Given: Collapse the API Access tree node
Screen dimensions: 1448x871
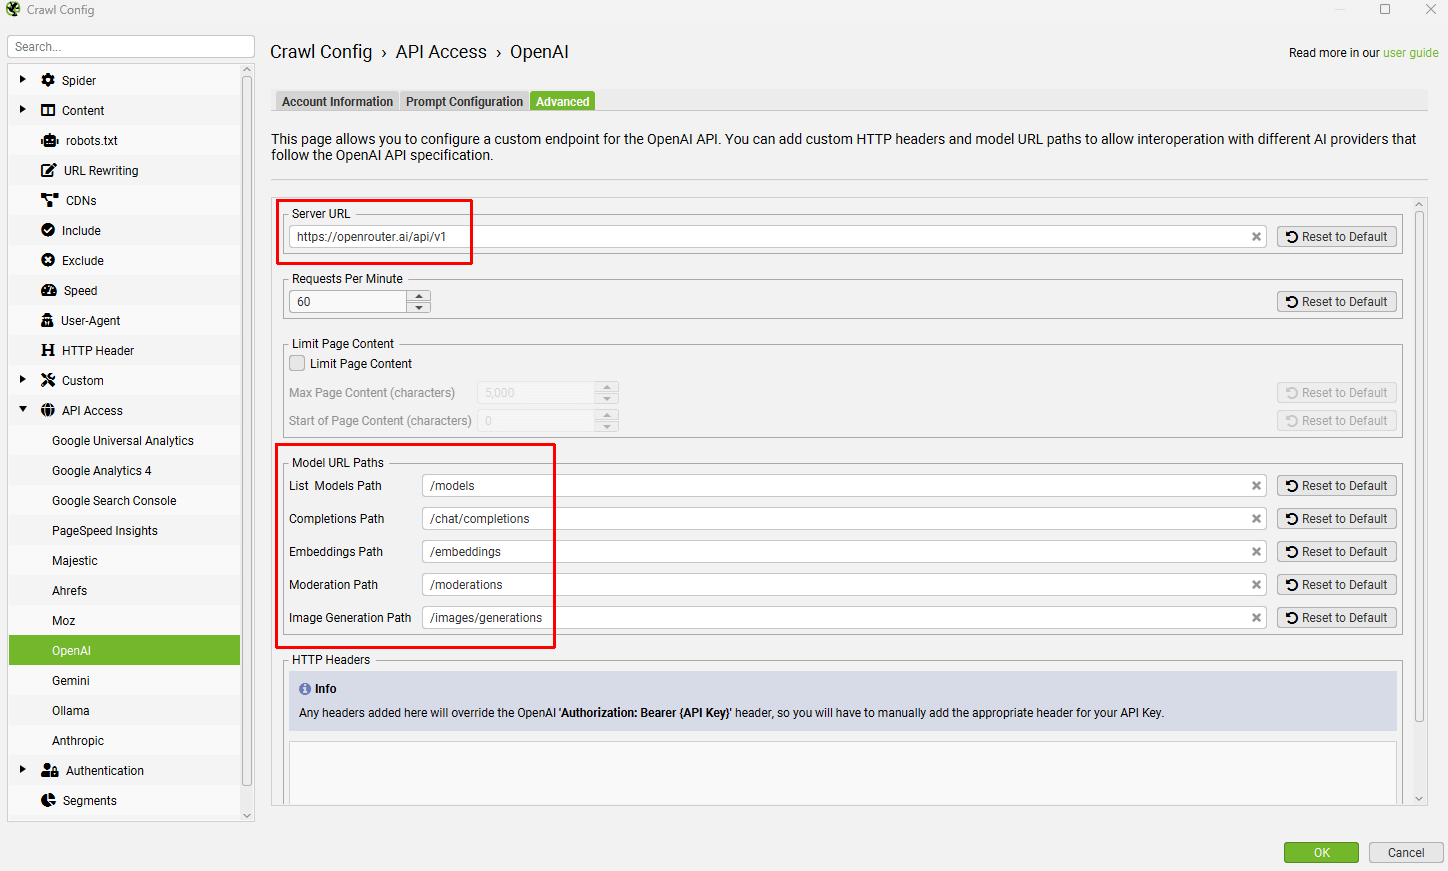Looking at the screenshot, I should tap(23, 409).
